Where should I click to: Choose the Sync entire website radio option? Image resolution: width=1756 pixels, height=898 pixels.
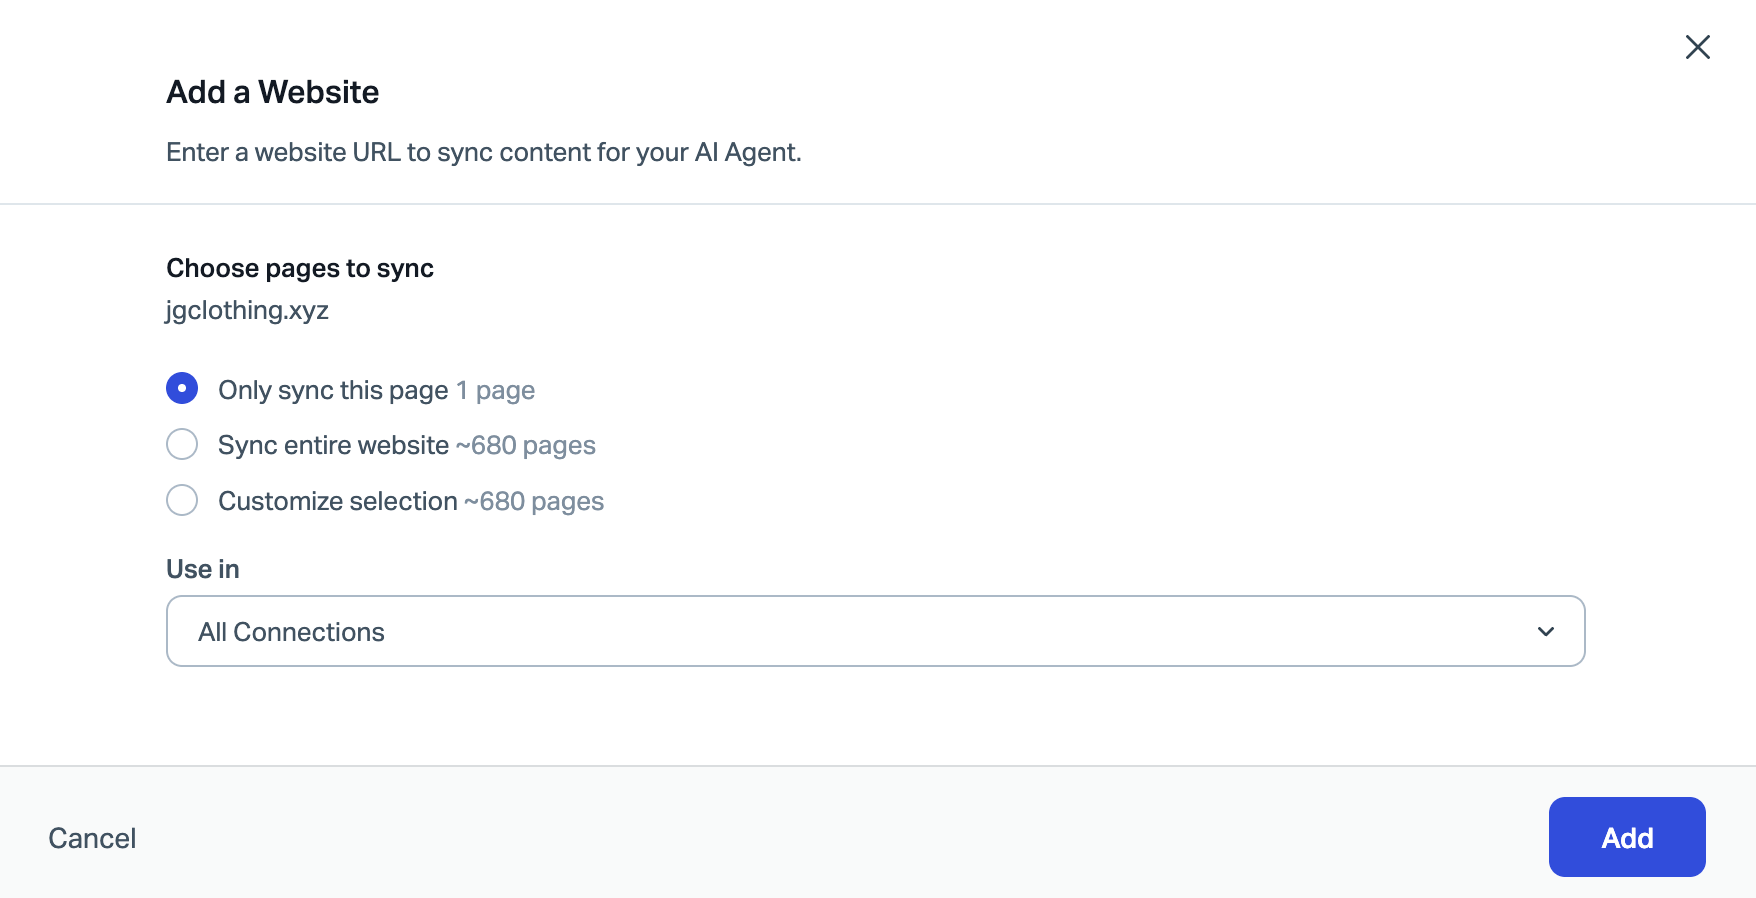(182, 444)
